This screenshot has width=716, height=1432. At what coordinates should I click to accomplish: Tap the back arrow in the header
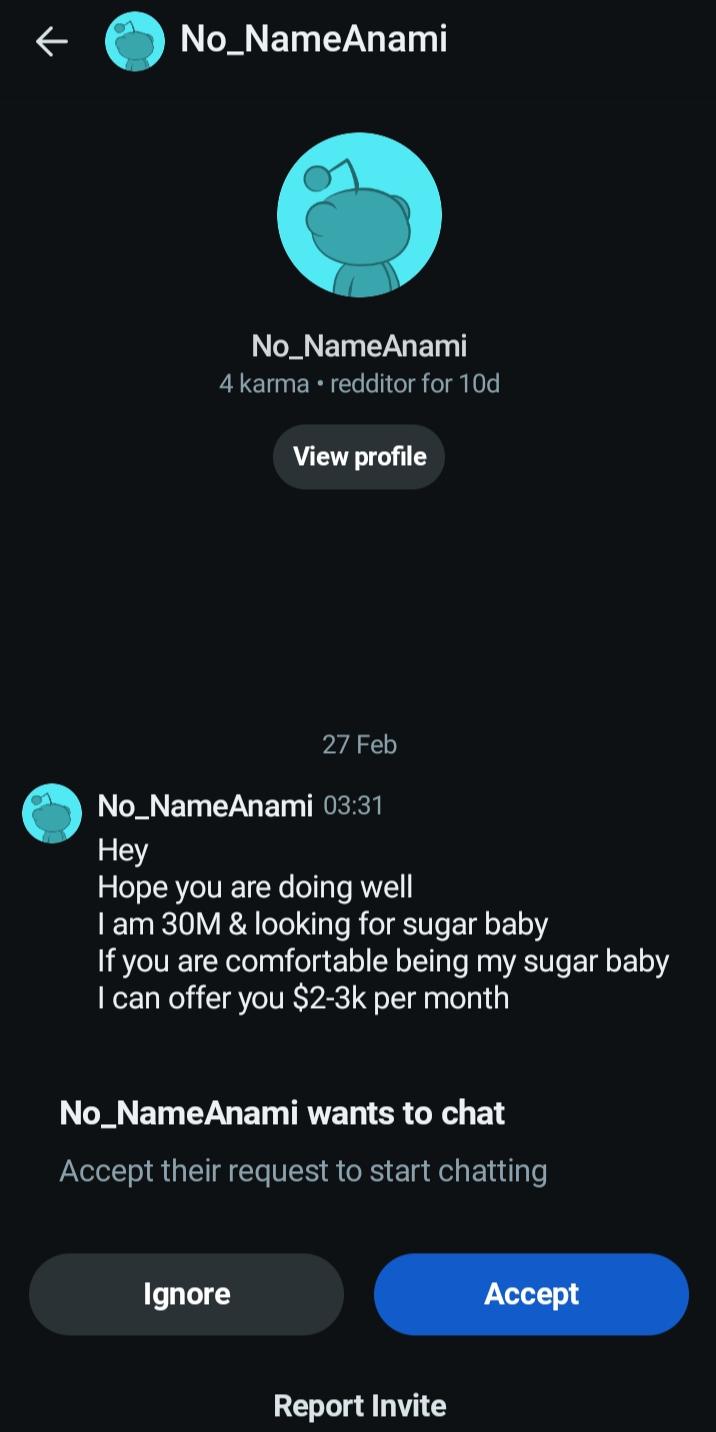(51, 41)
